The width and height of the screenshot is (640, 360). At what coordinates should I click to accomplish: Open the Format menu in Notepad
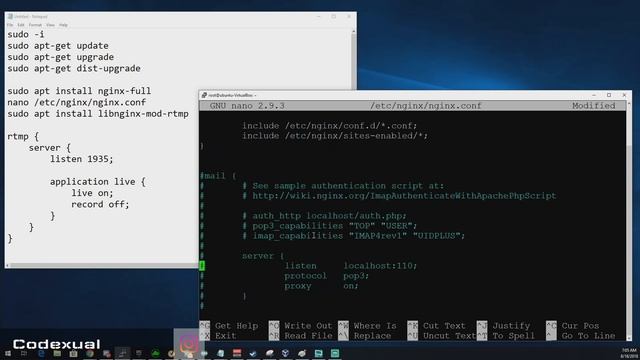coord(35,25)
